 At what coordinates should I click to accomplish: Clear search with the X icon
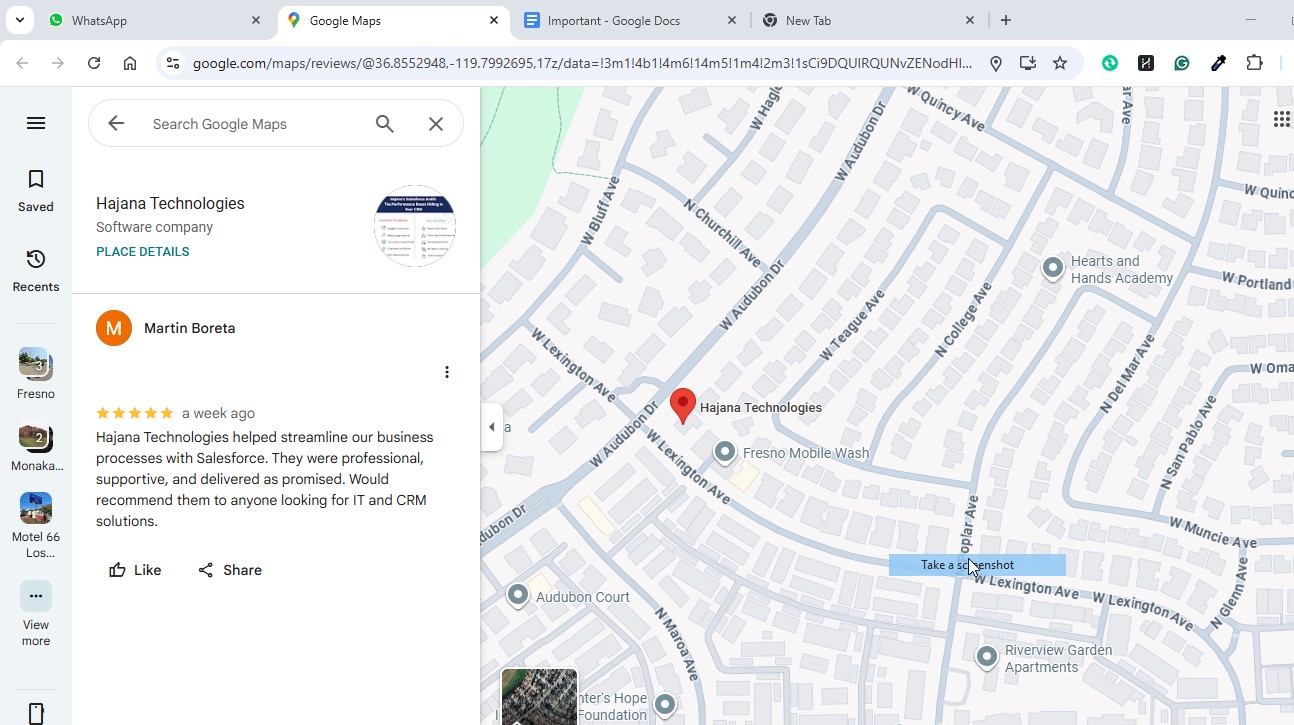pyautogui.click(x=436, y=124)
